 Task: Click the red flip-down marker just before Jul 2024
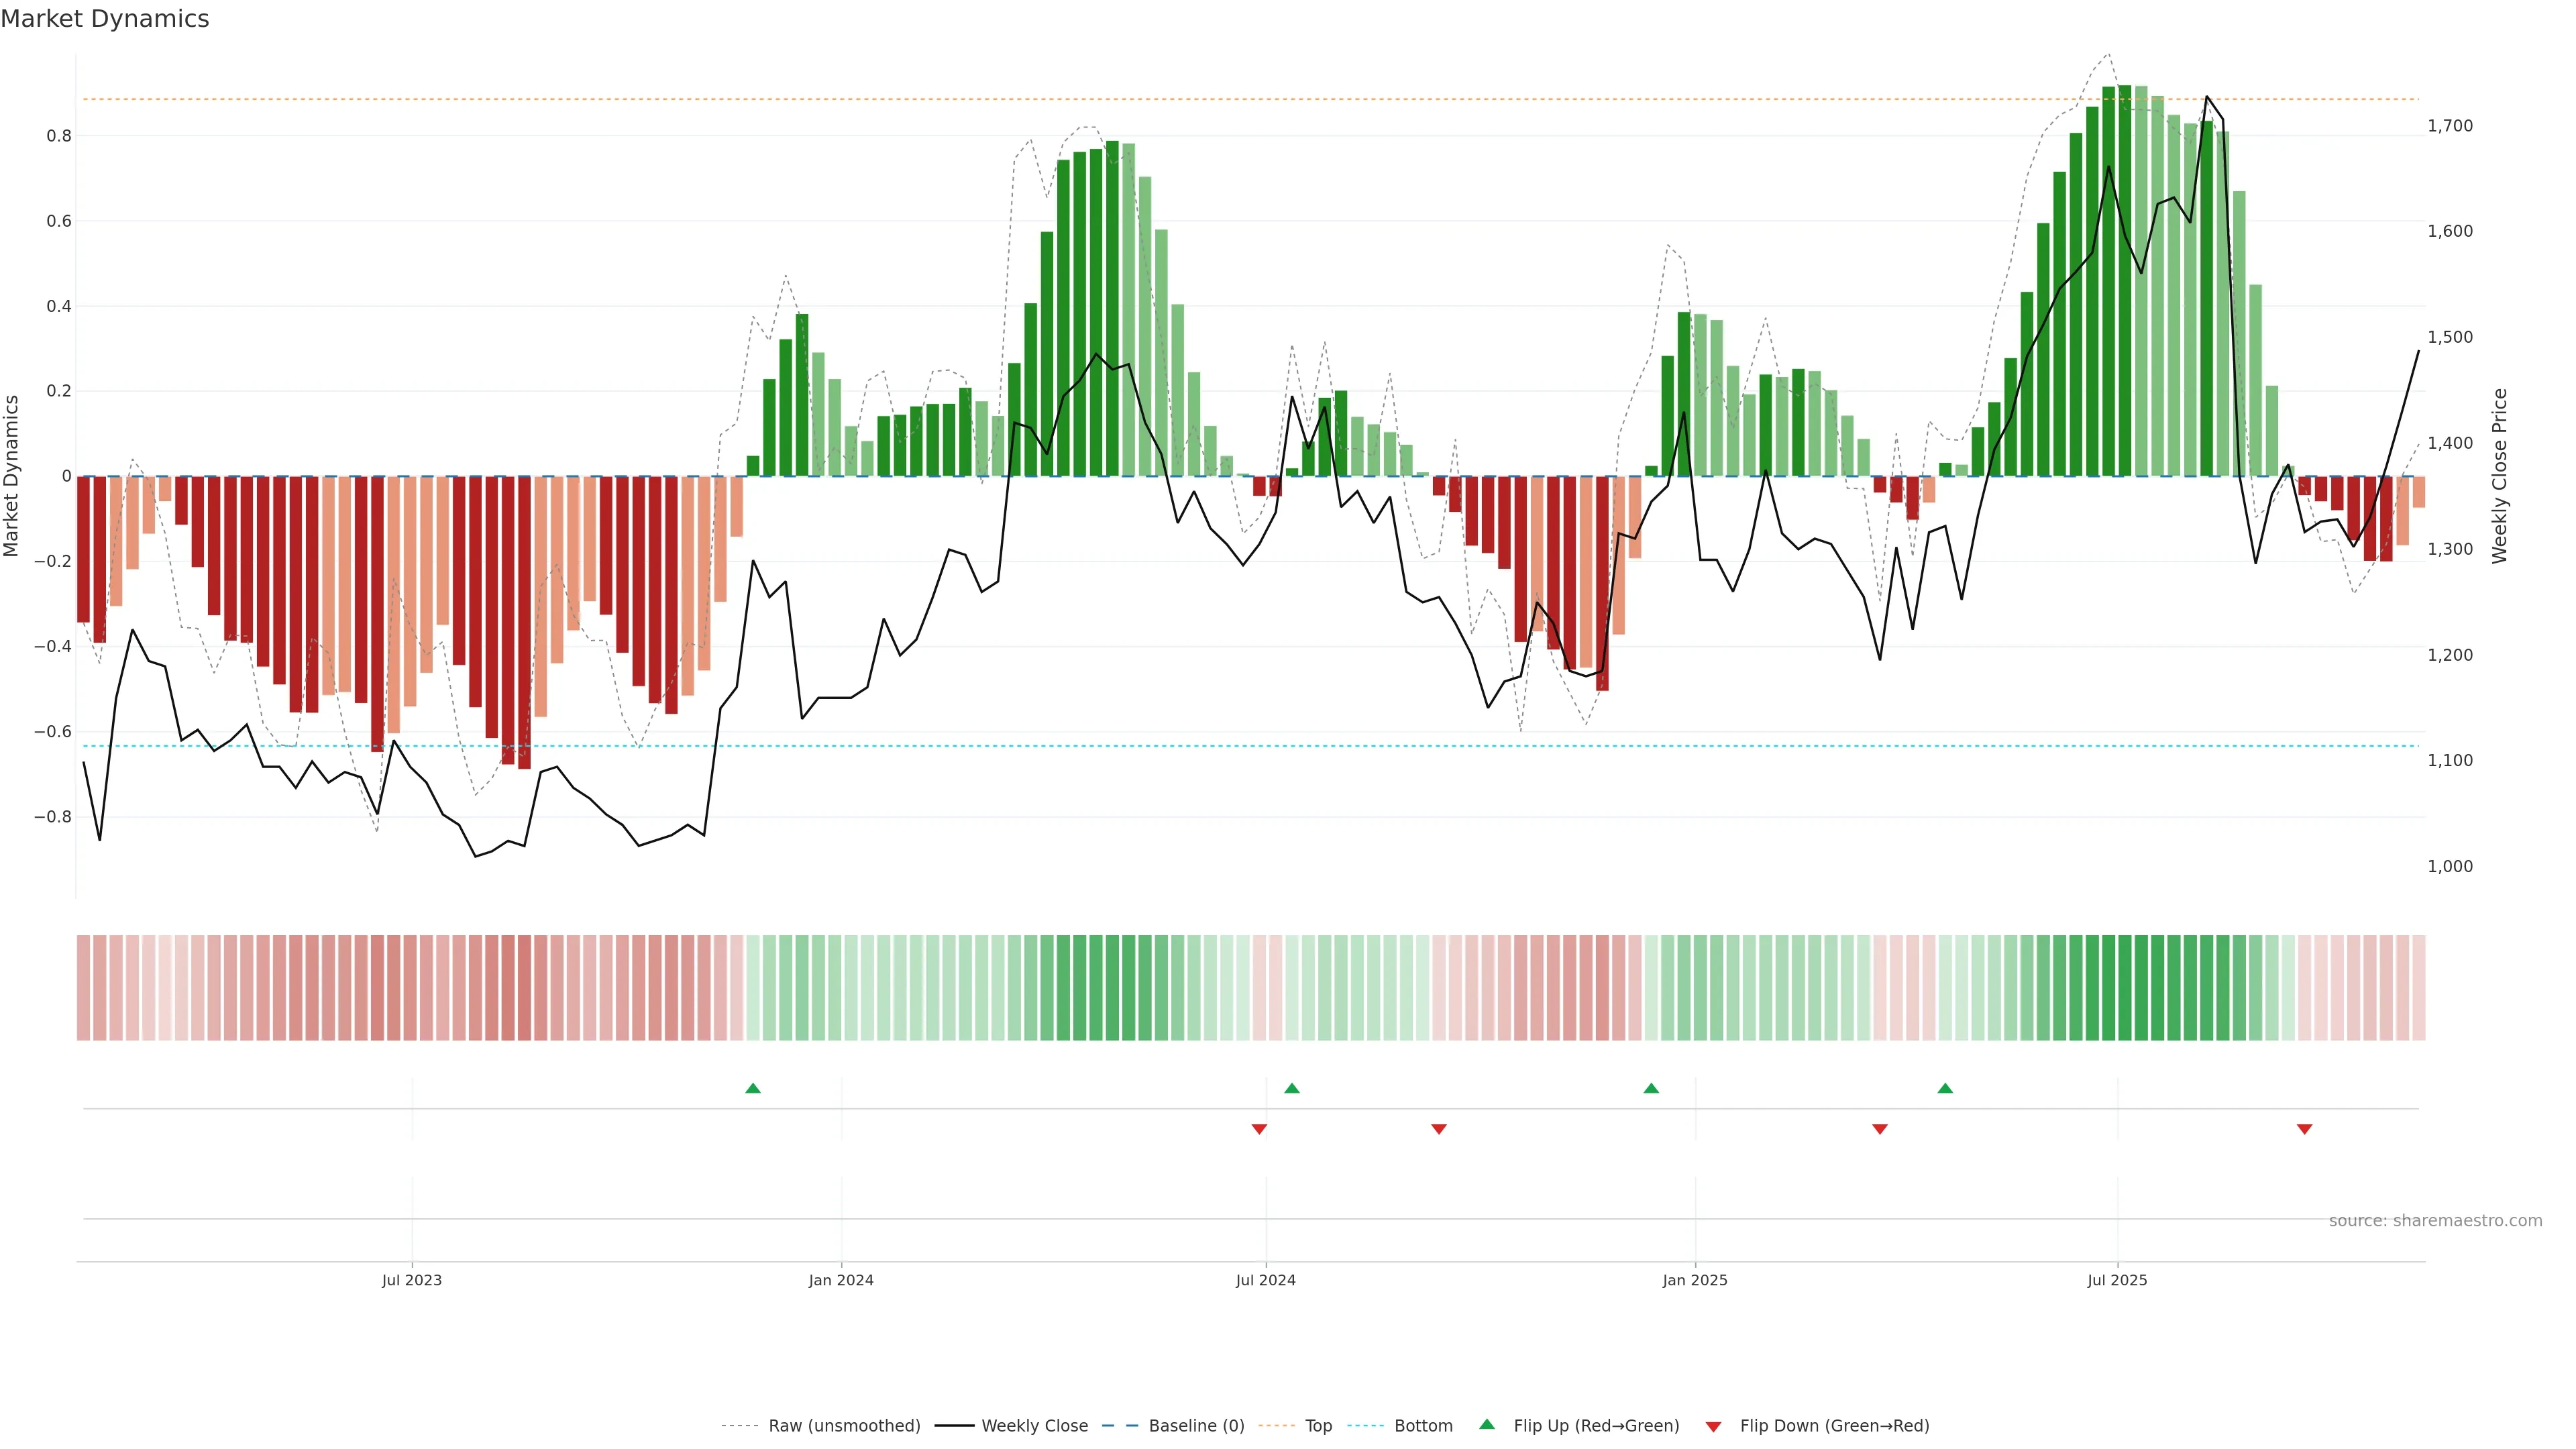(x=1259, y=1129)
